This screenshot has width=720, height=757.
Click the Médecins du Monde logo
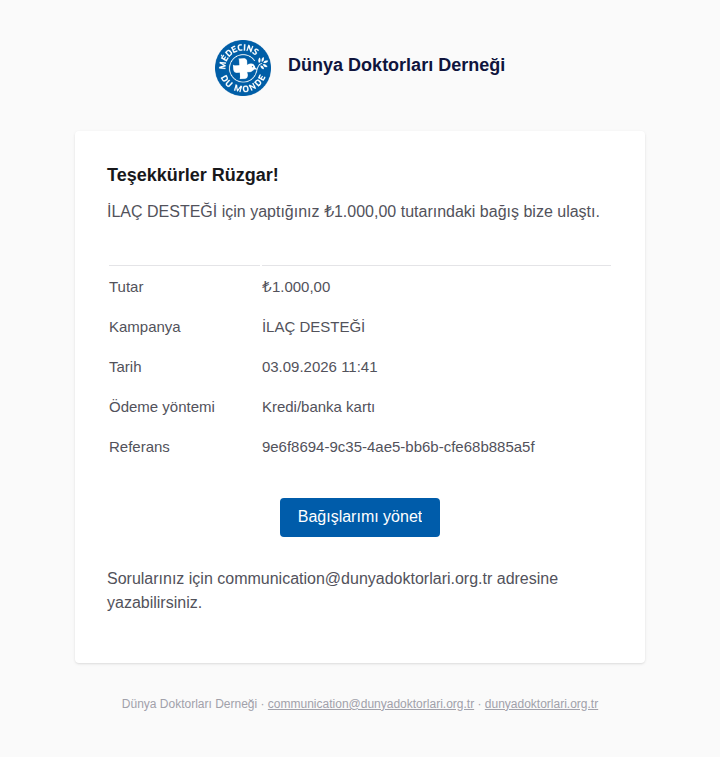pyautogui.click(x=243, y=68)
